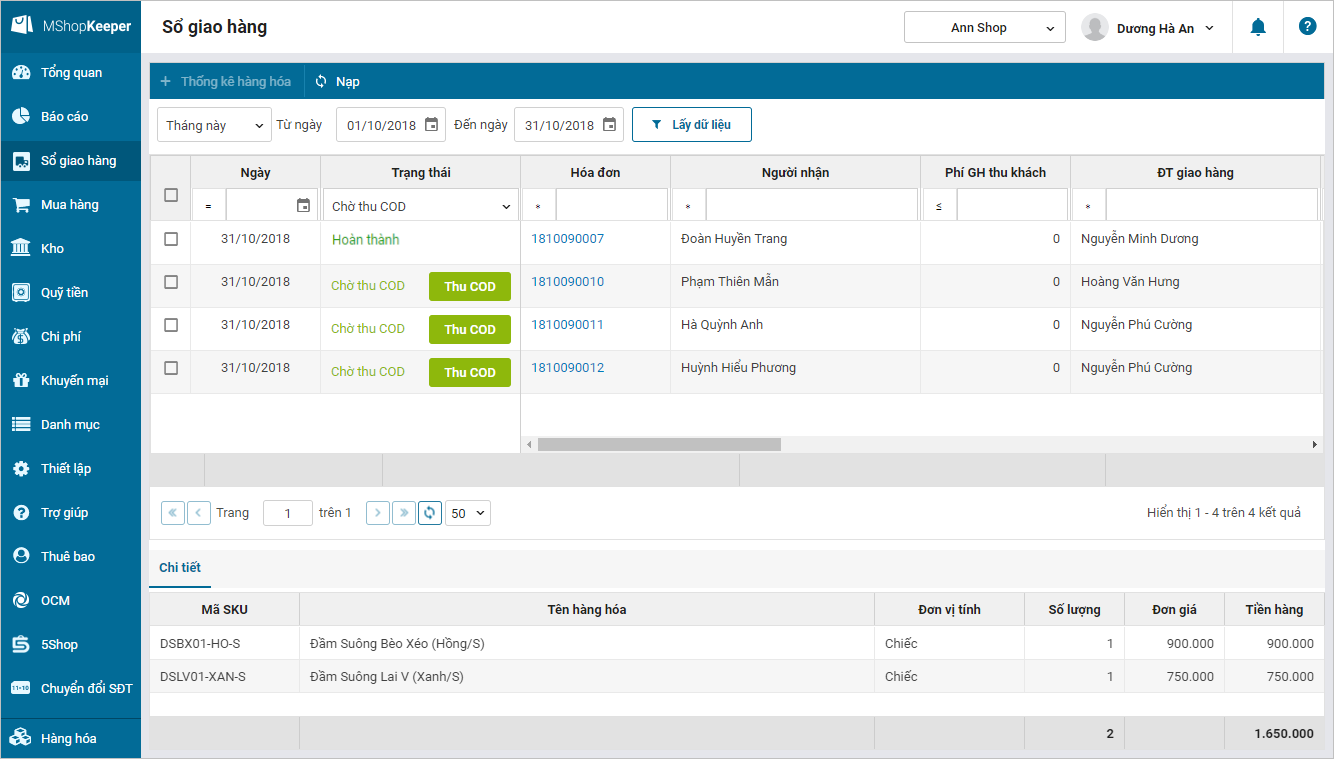Open the Tháng này period dropdown
Screen dimensions: 1334x759
215,125
